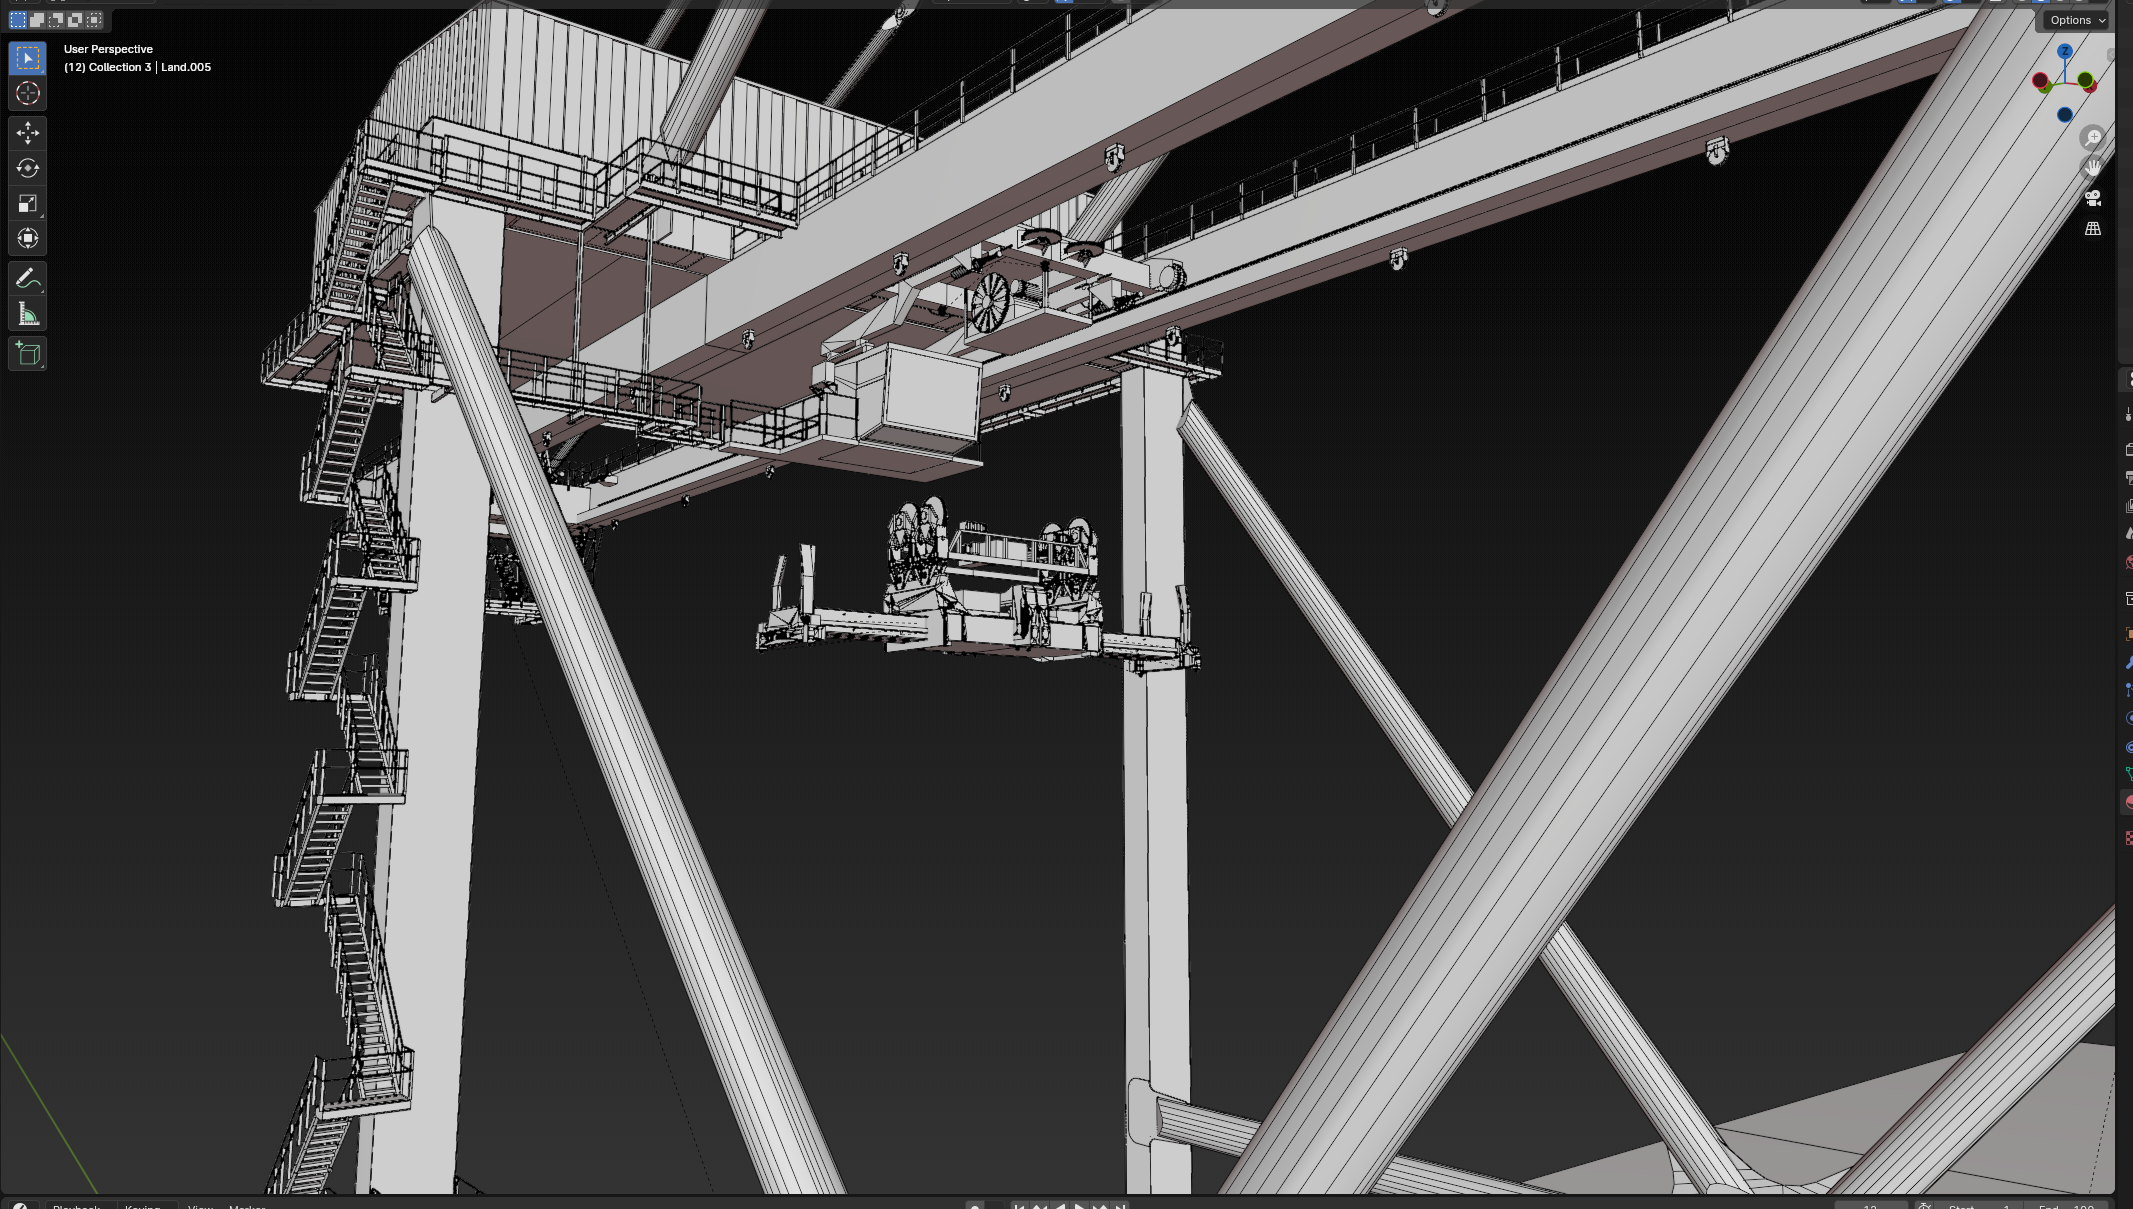This screenshot has height=1209, width=2133.
Task: Toggle the camera view button
Action: tap(2092, 198)
